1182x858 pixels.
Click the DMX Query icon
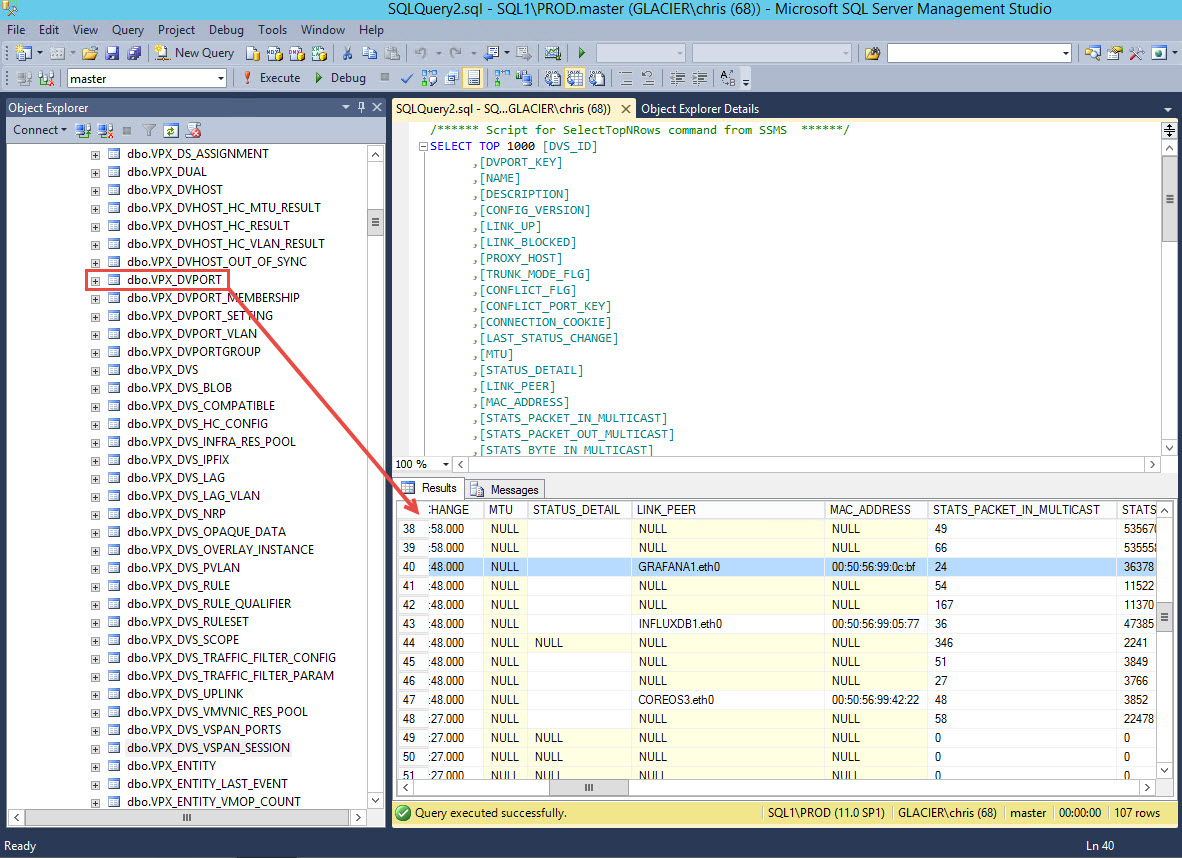pyautogui.click(x=297, y=53)
